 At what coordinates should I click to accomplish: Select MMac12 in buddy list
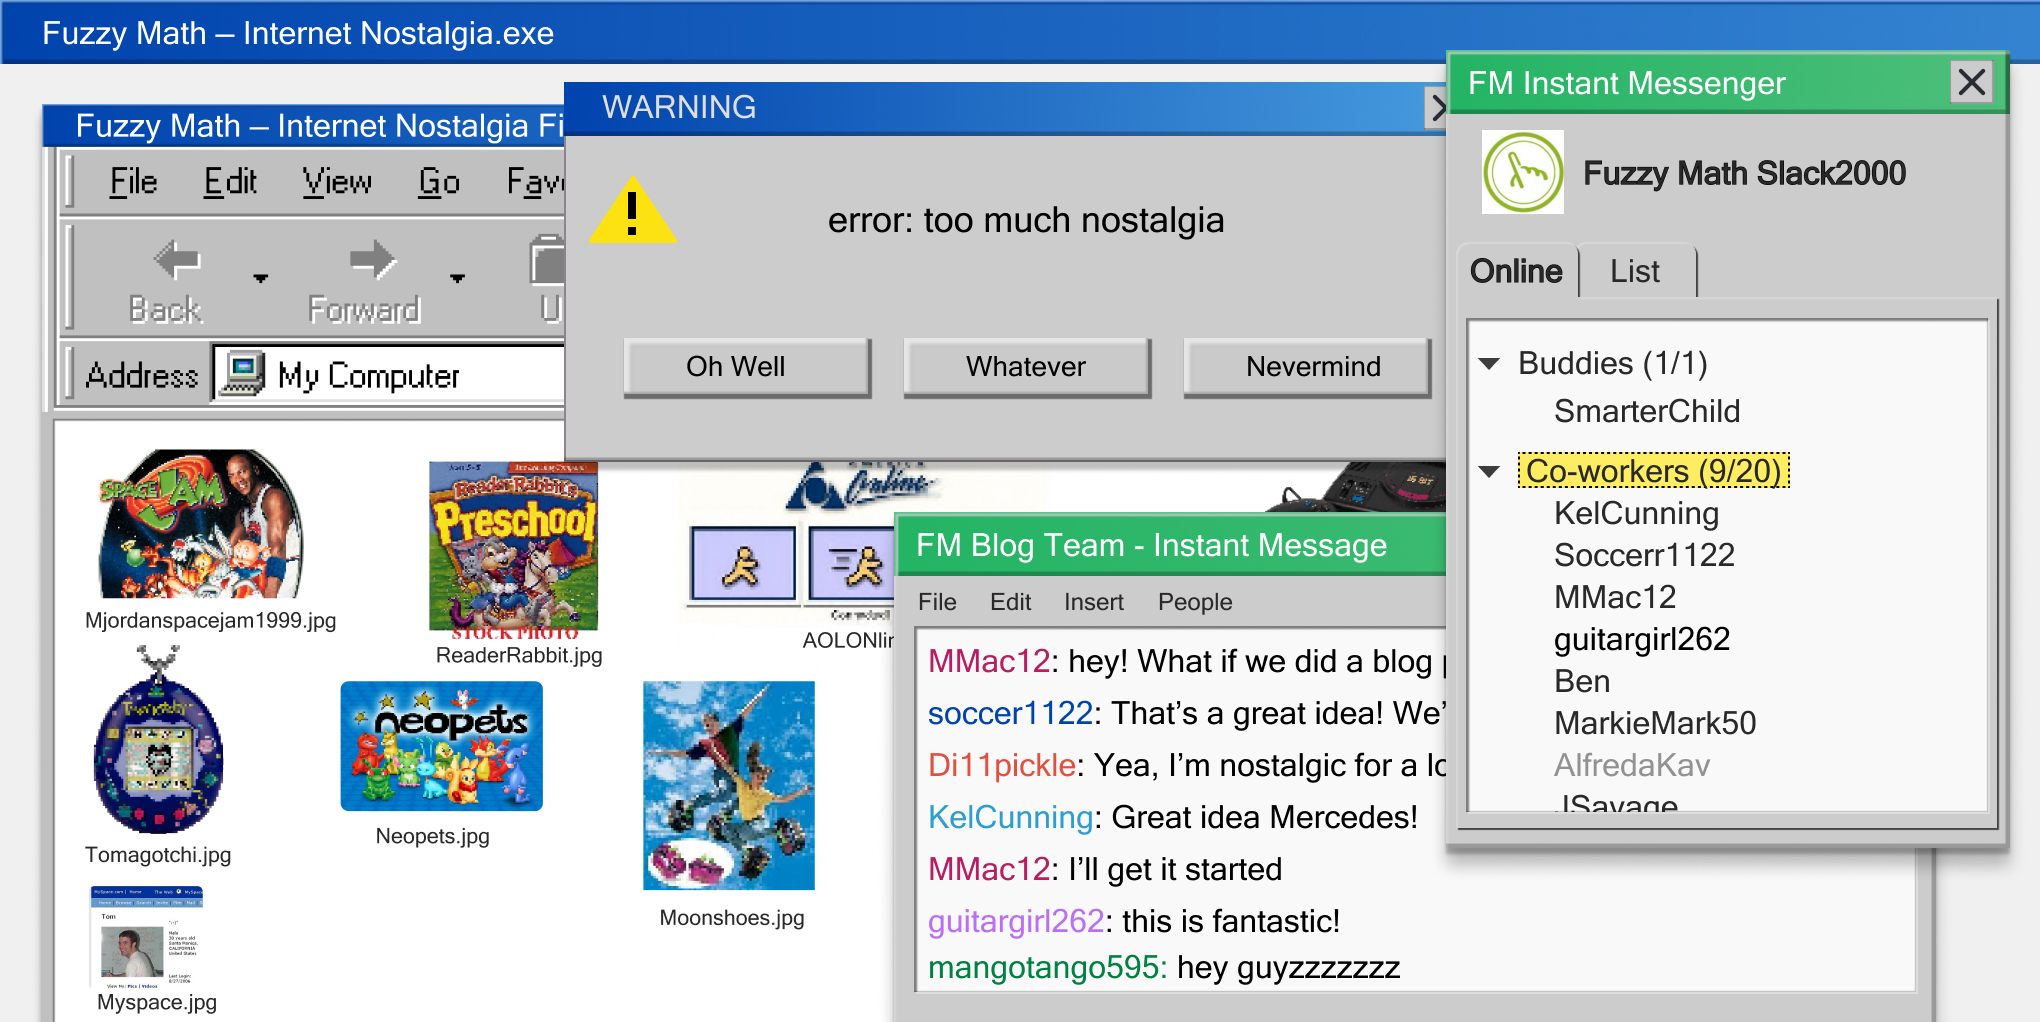pyautogui.click(x=1614, y=597)
